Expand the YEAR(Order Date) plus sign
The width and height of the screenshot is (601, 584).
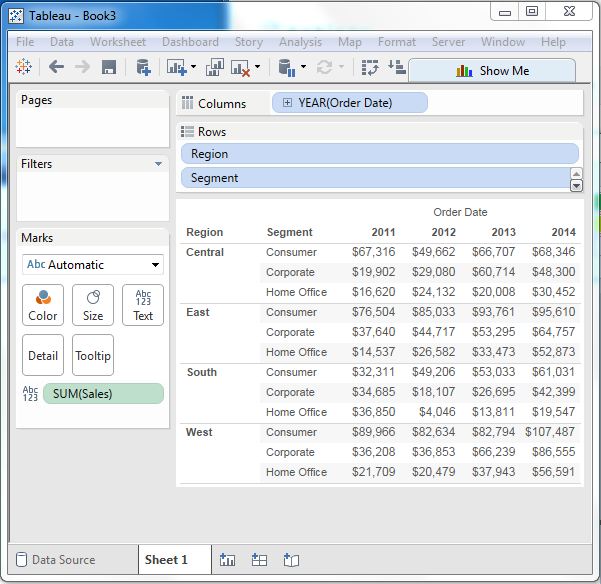[x=288, y=103]
